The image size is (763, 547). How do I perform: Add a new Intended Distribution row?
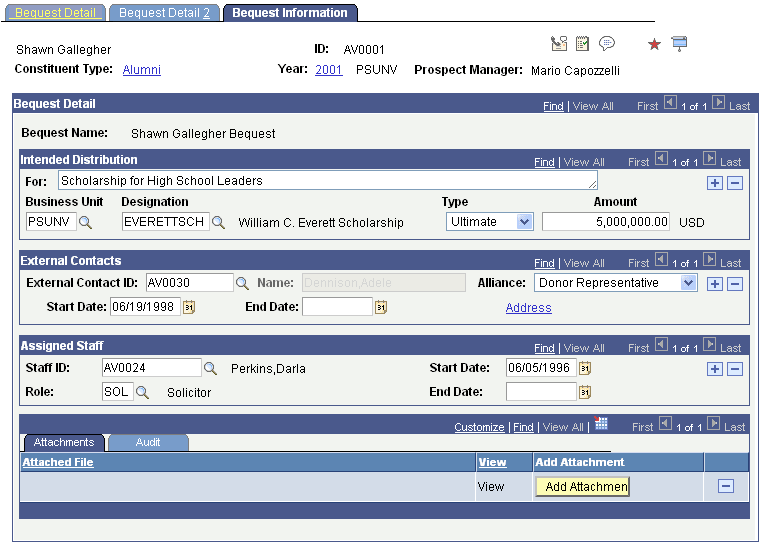click(x=714, y=183)
